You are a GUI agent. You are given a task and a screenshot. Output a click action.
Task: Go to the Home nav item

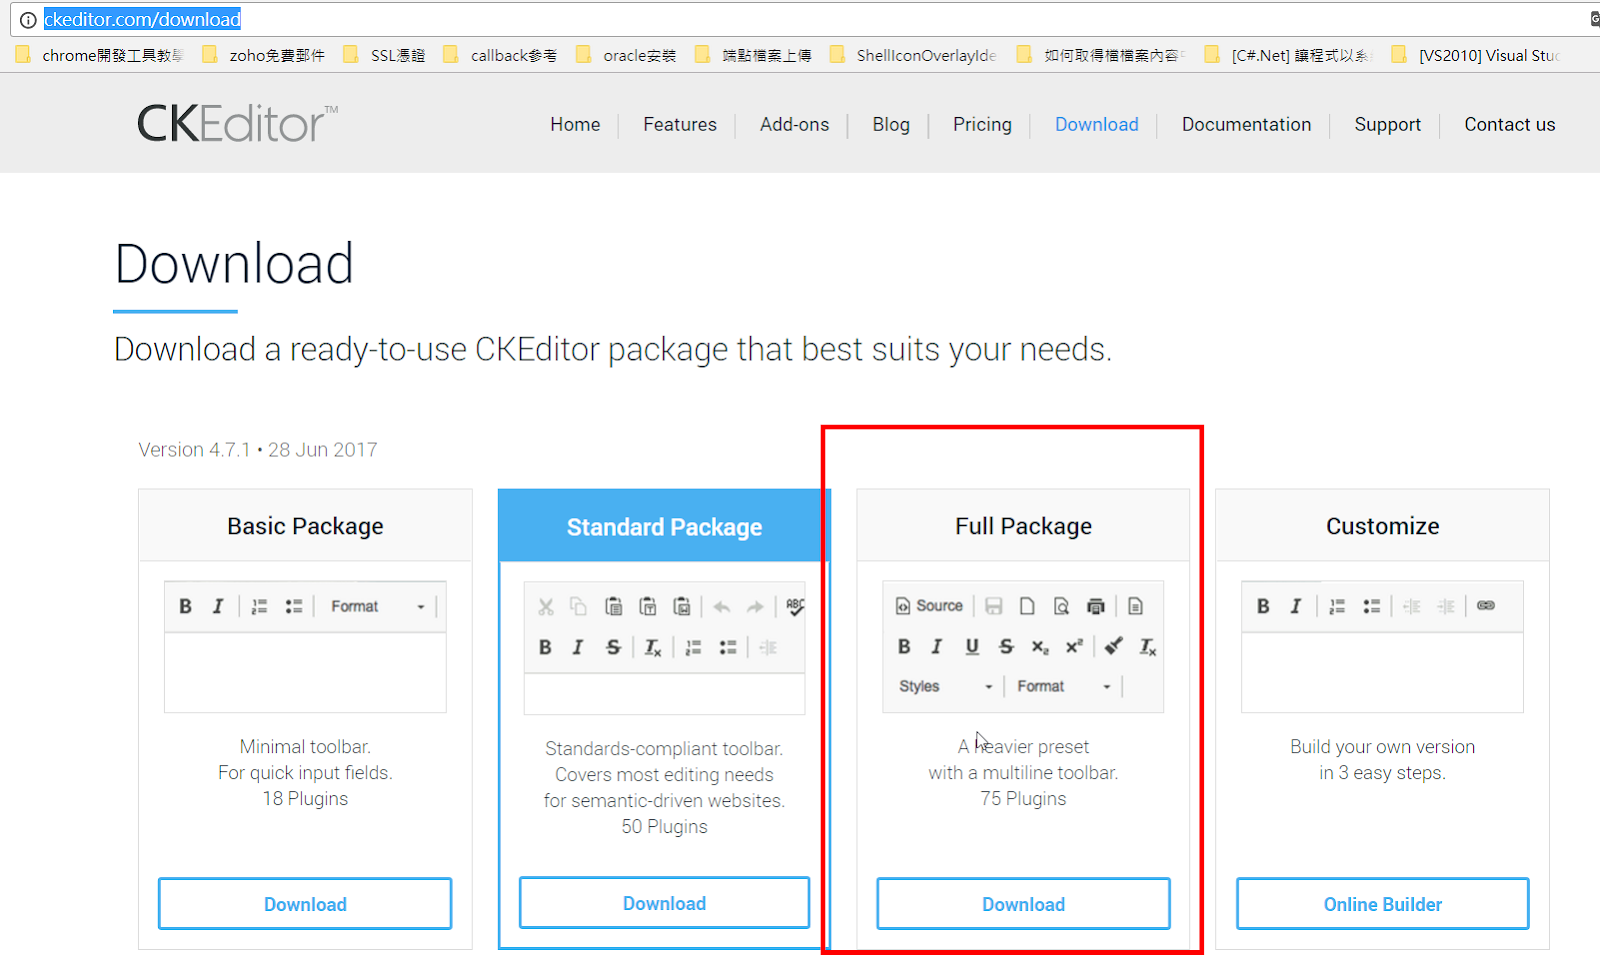(x=575, y=124)
